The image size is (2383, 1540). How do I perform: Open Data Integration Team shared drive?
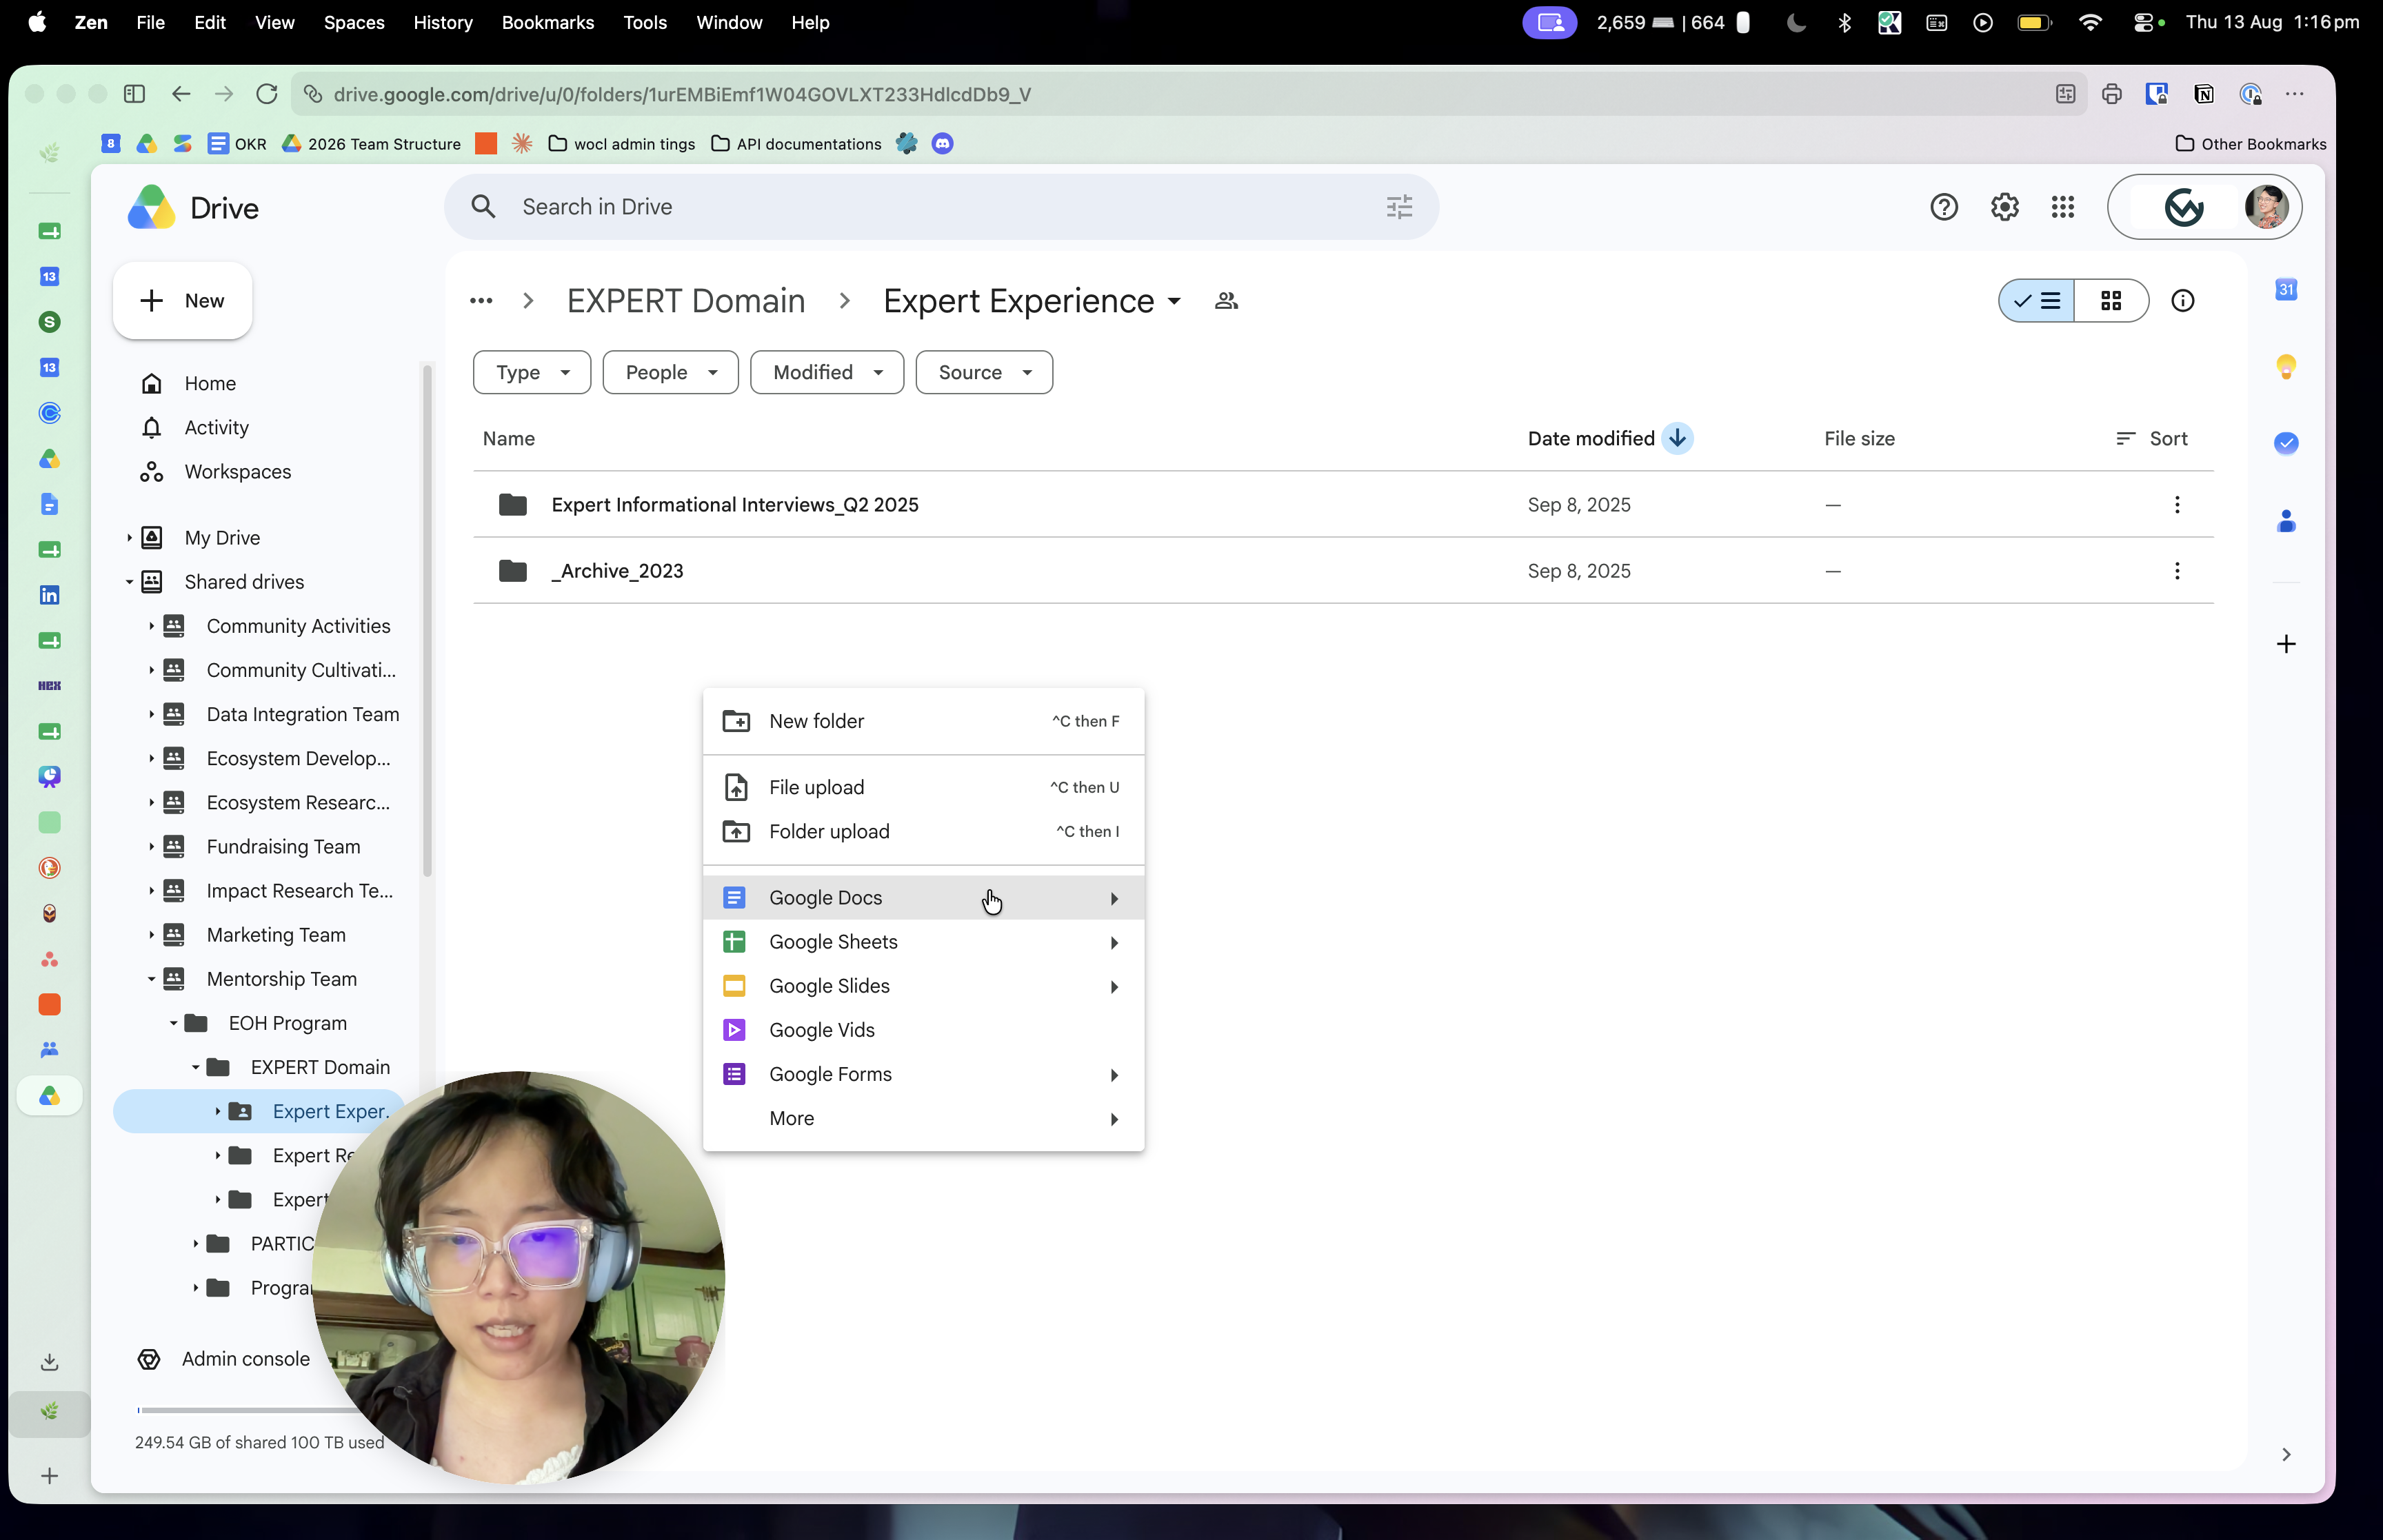[303, 714]
